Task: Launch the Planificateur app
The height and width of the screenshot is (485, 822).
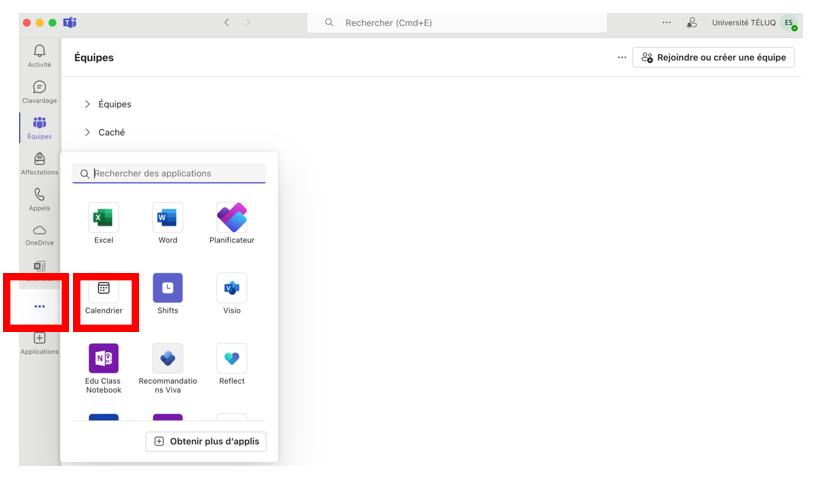Action: [232, 218]
